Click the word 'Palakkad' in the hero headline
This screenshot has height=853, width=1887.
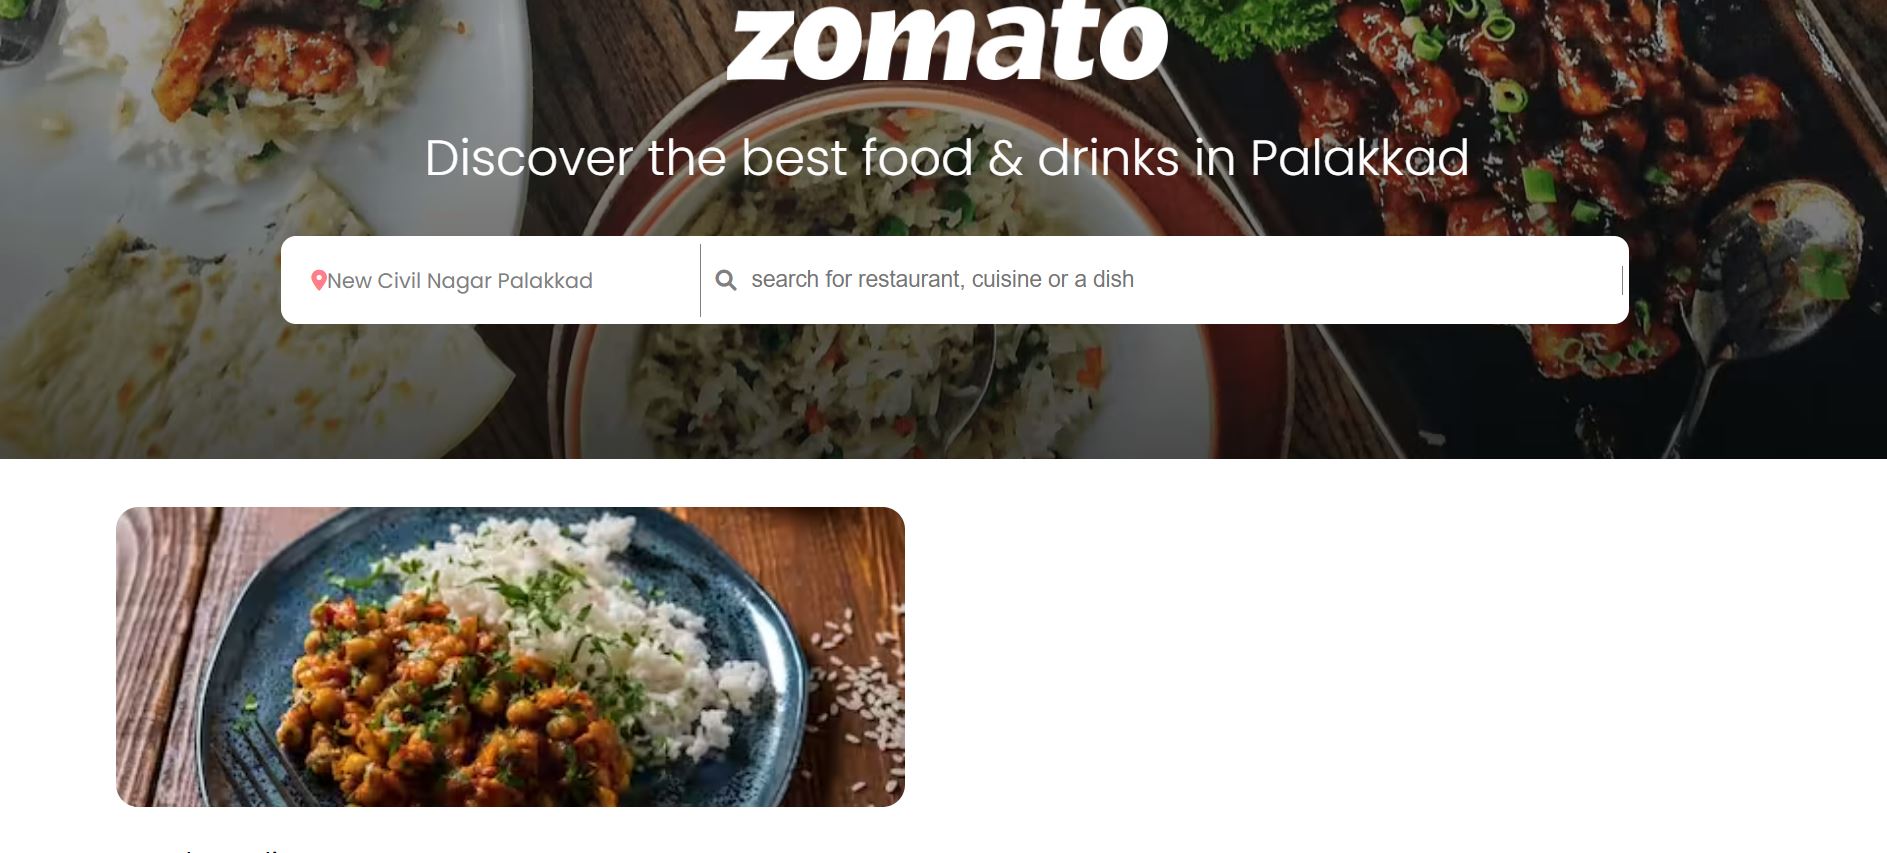[x=1359, y=158]
